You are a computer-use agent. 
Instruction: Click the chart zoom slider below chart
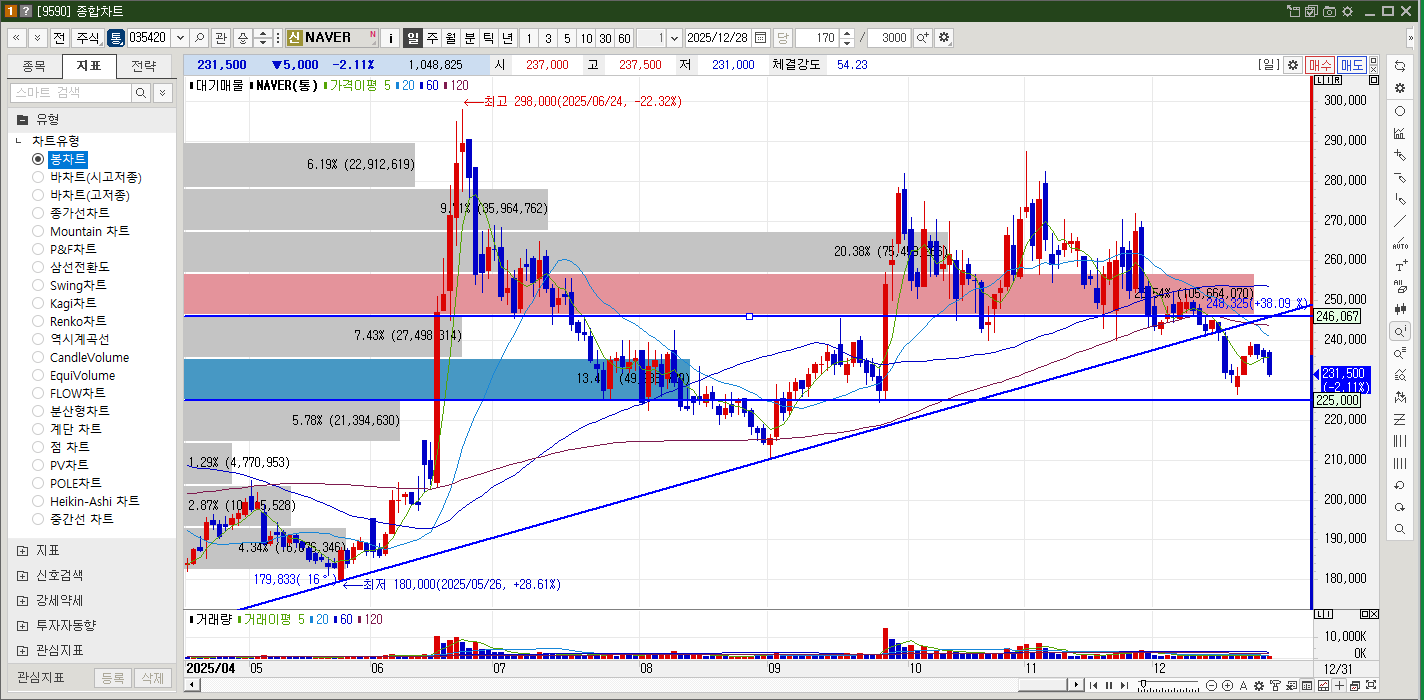point(1167,685)
